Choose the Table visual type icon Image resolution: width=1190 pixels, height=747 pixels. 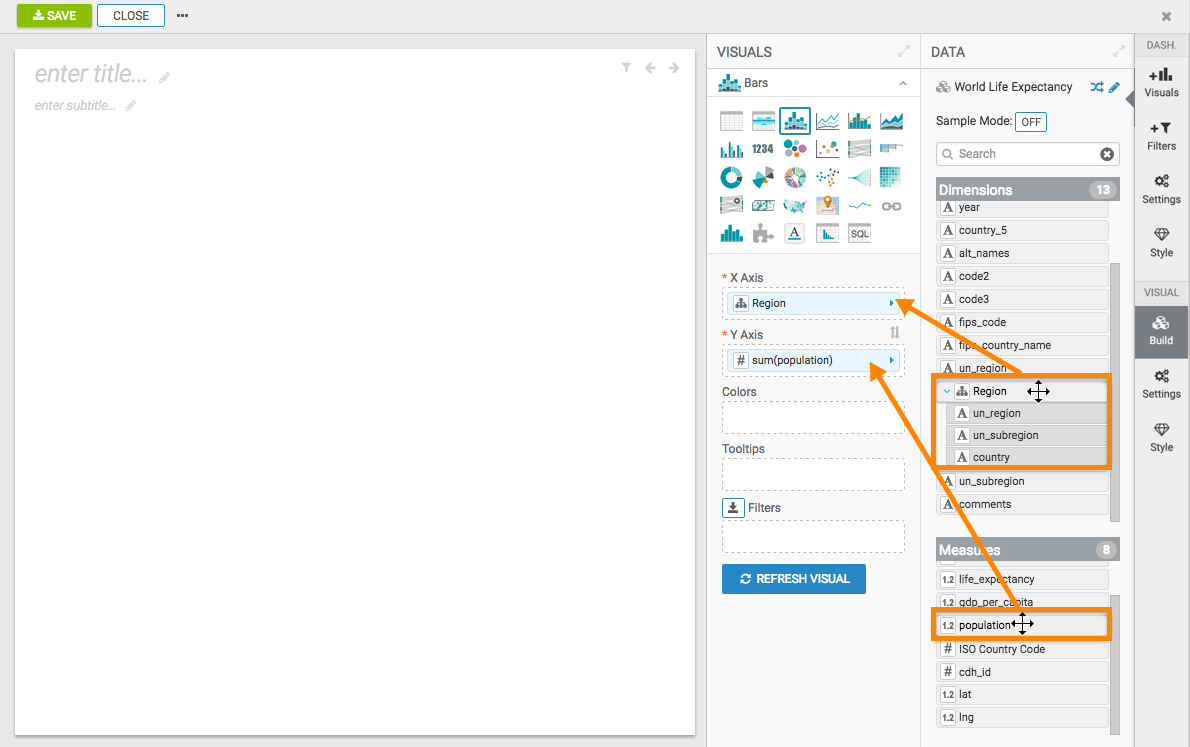coord(731,121)
